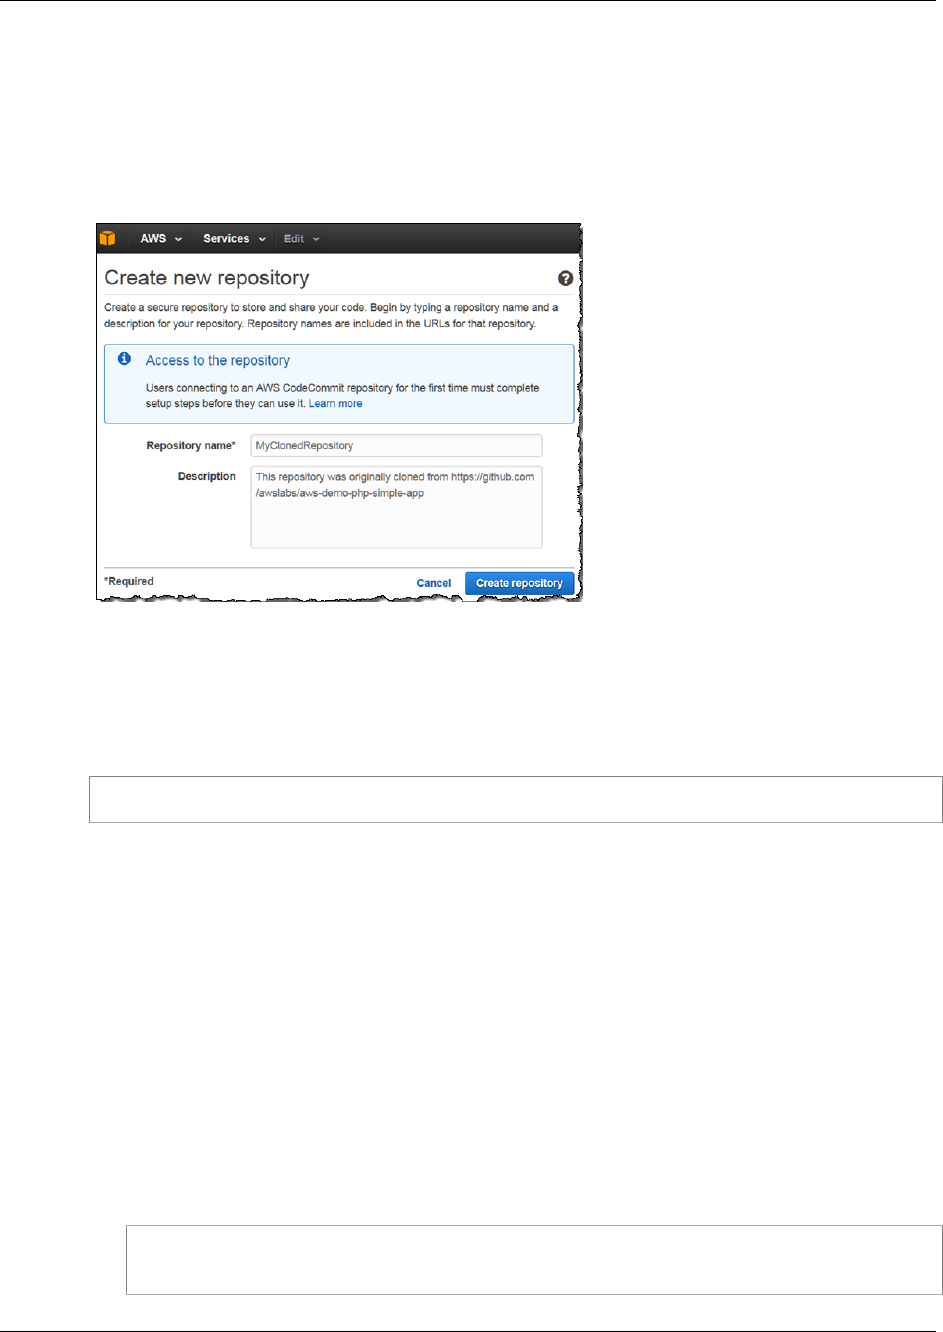Click the AWS cube logo icon
943x1332 pixels.
tap(108, 239)
